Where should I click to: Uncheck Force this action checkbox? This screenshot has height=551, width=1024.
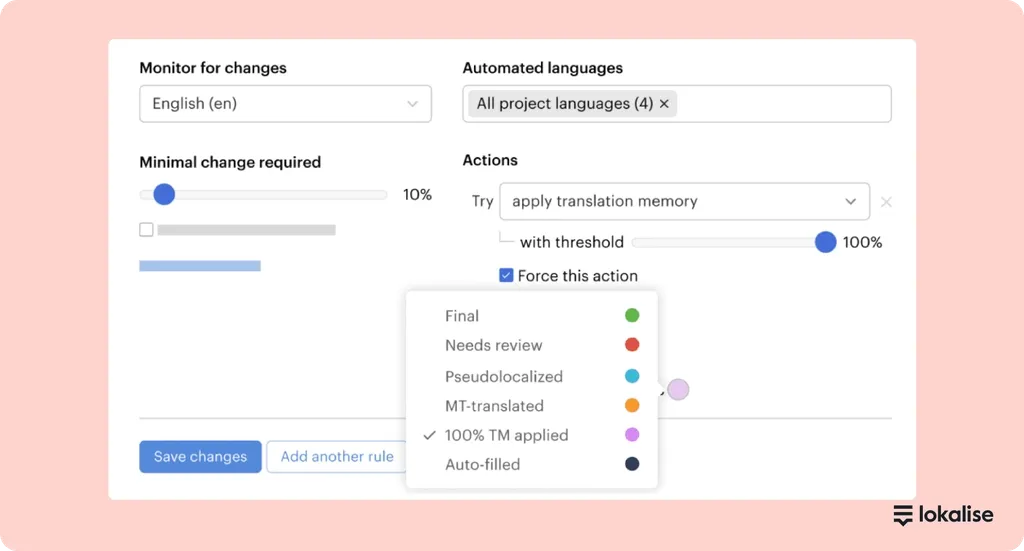506,275
